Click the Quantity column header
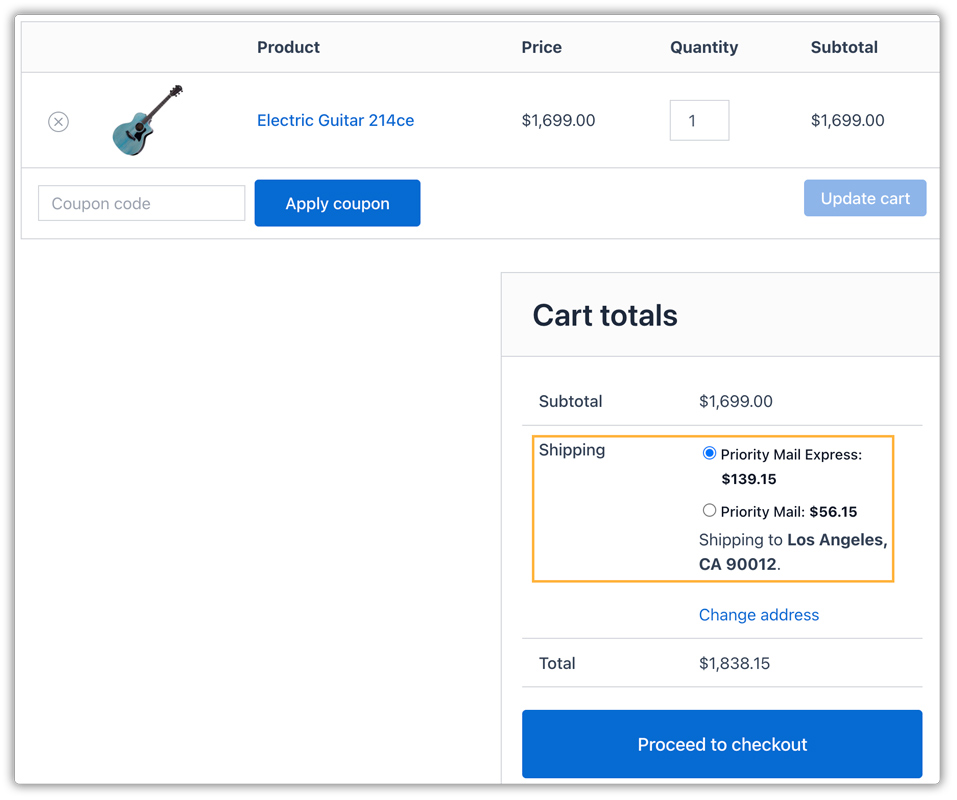957x800 pixels. point(704,47)
